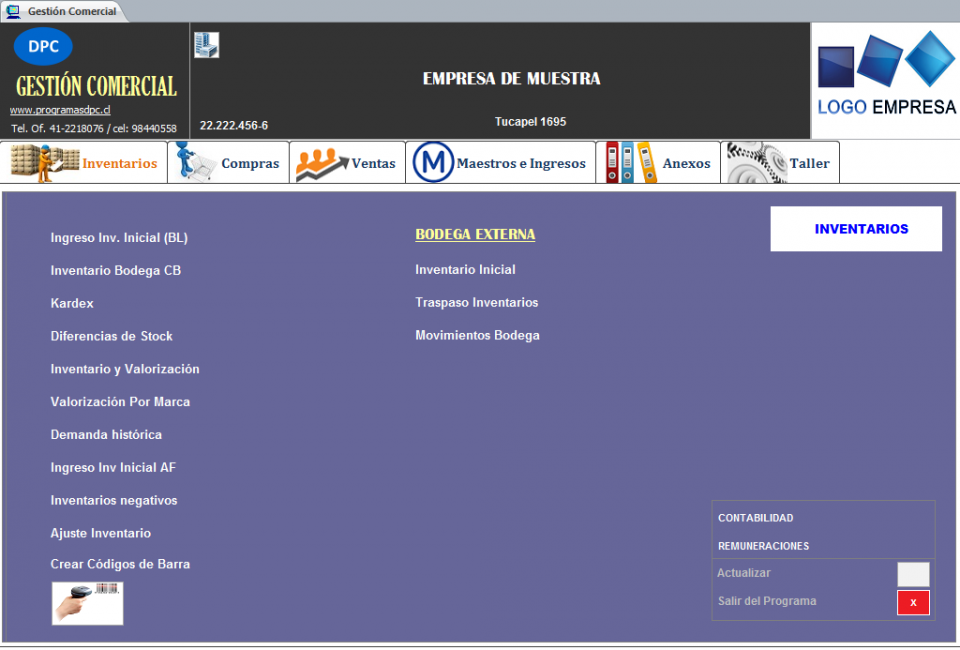The width and height of the screenshot is (960, 650).
Task: Select the Maestros e Ingresos tab
Action: pos(500,163)
